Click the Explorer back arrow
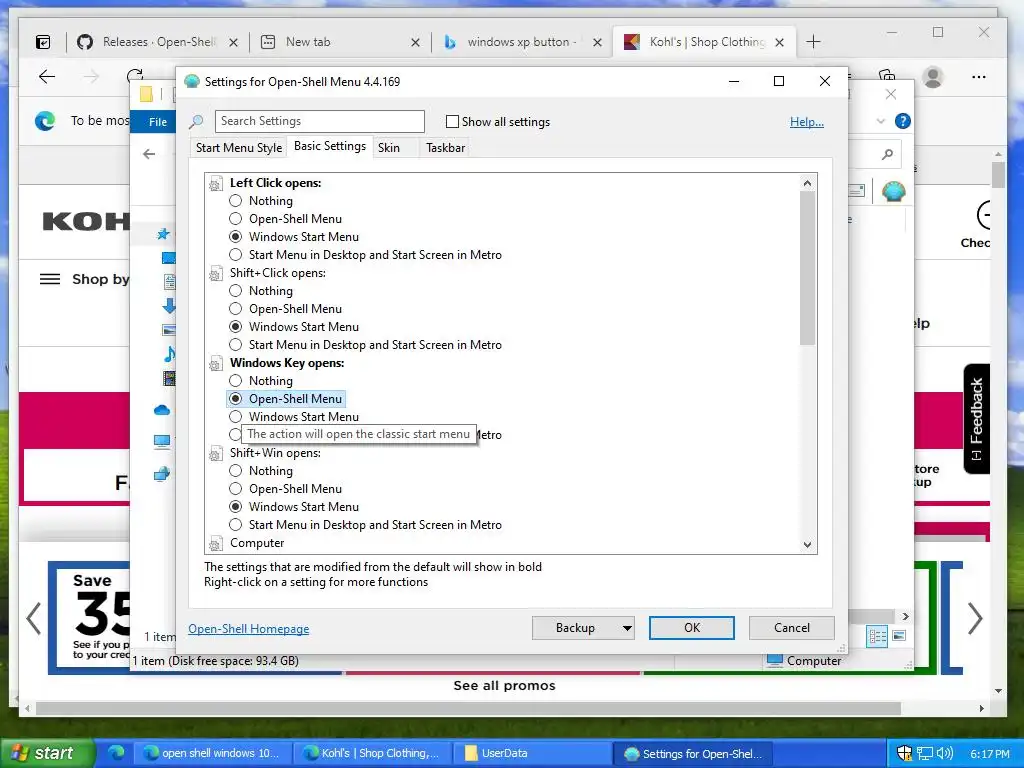 (149, 154)
